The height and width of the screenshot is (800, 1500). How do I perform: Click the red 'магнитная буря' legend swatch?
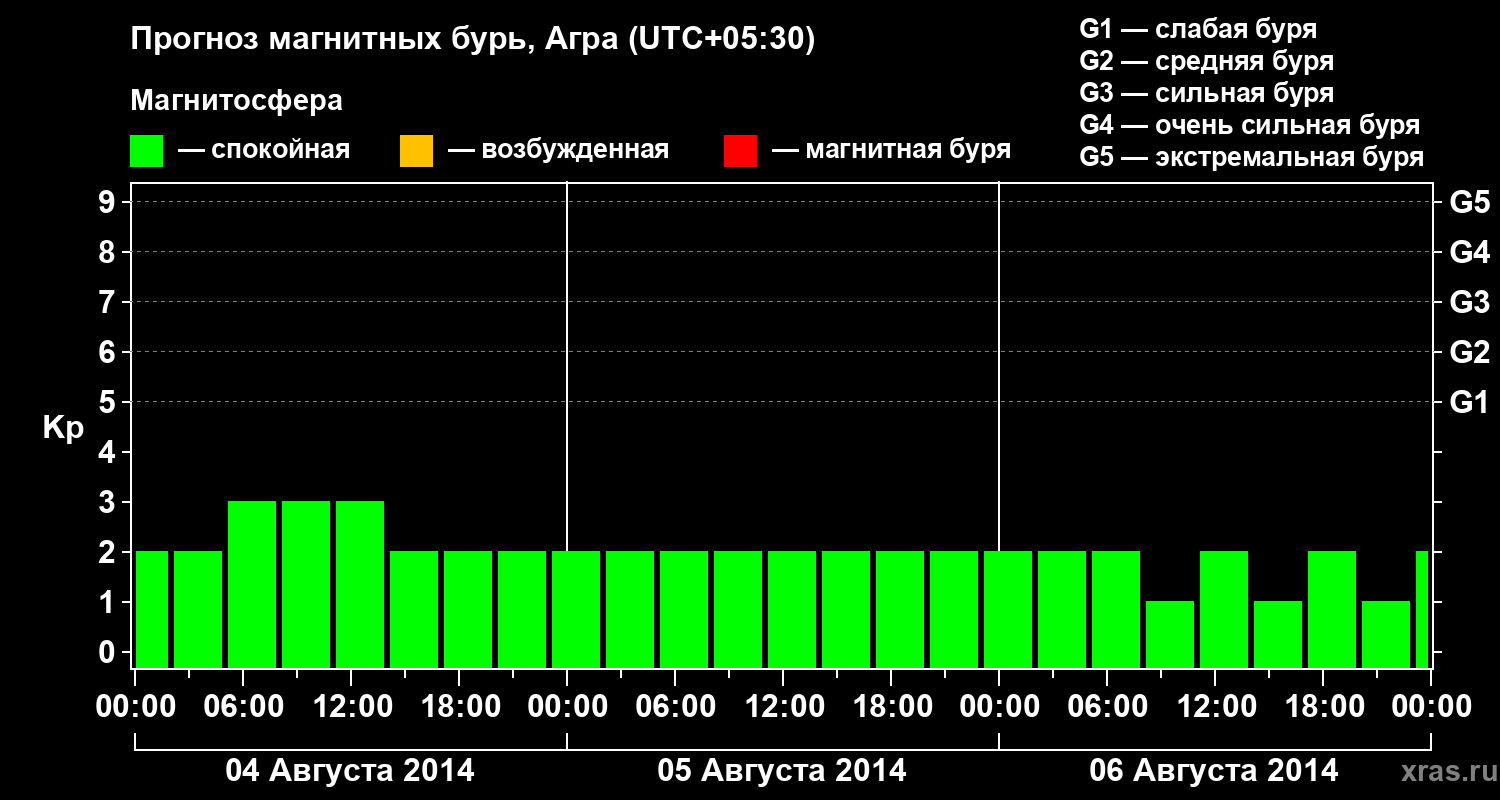coord(740,151)
